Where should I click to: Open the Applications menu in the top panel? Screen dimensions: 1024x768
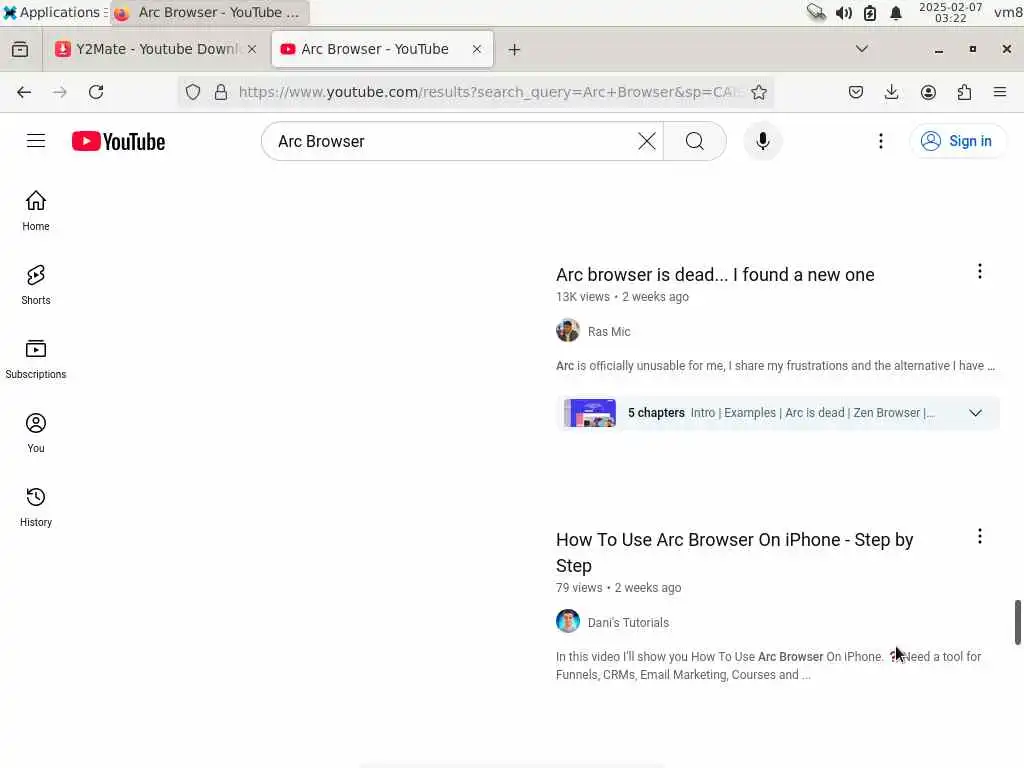click(x=54, y=12)
